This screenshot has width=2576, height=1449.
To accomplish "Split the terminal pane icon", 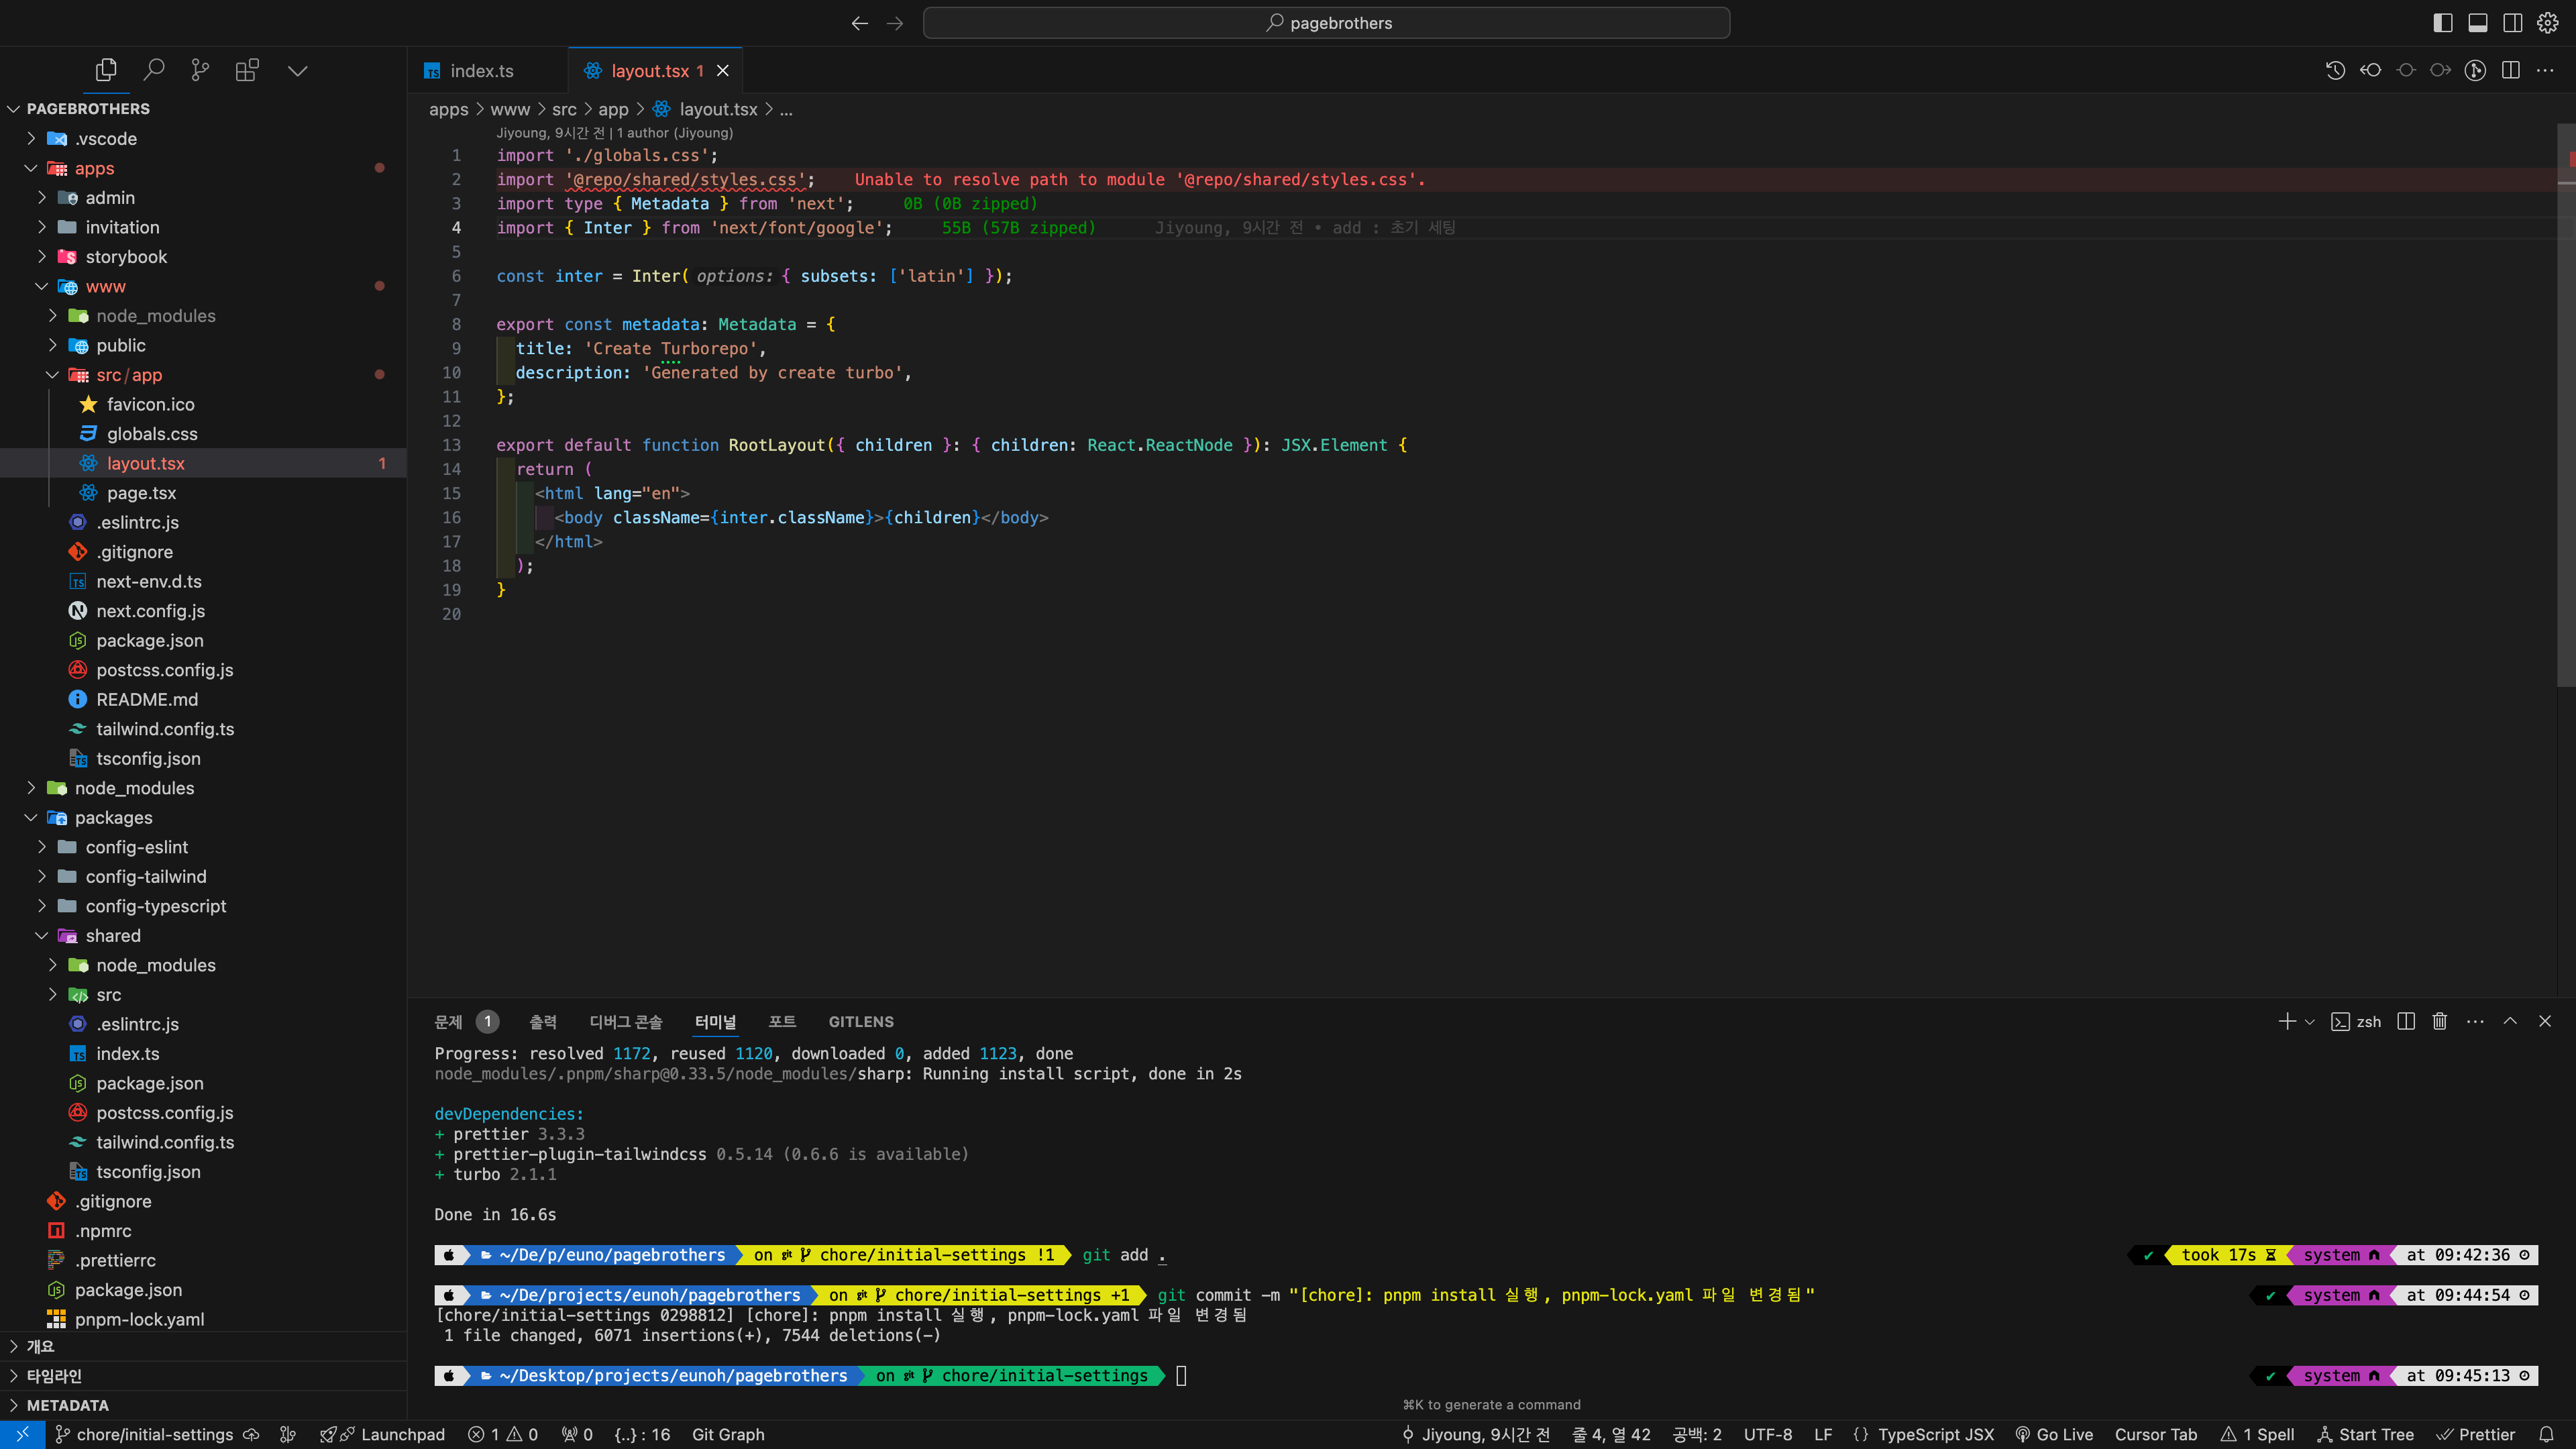I will click(x=2406, y=1021).
